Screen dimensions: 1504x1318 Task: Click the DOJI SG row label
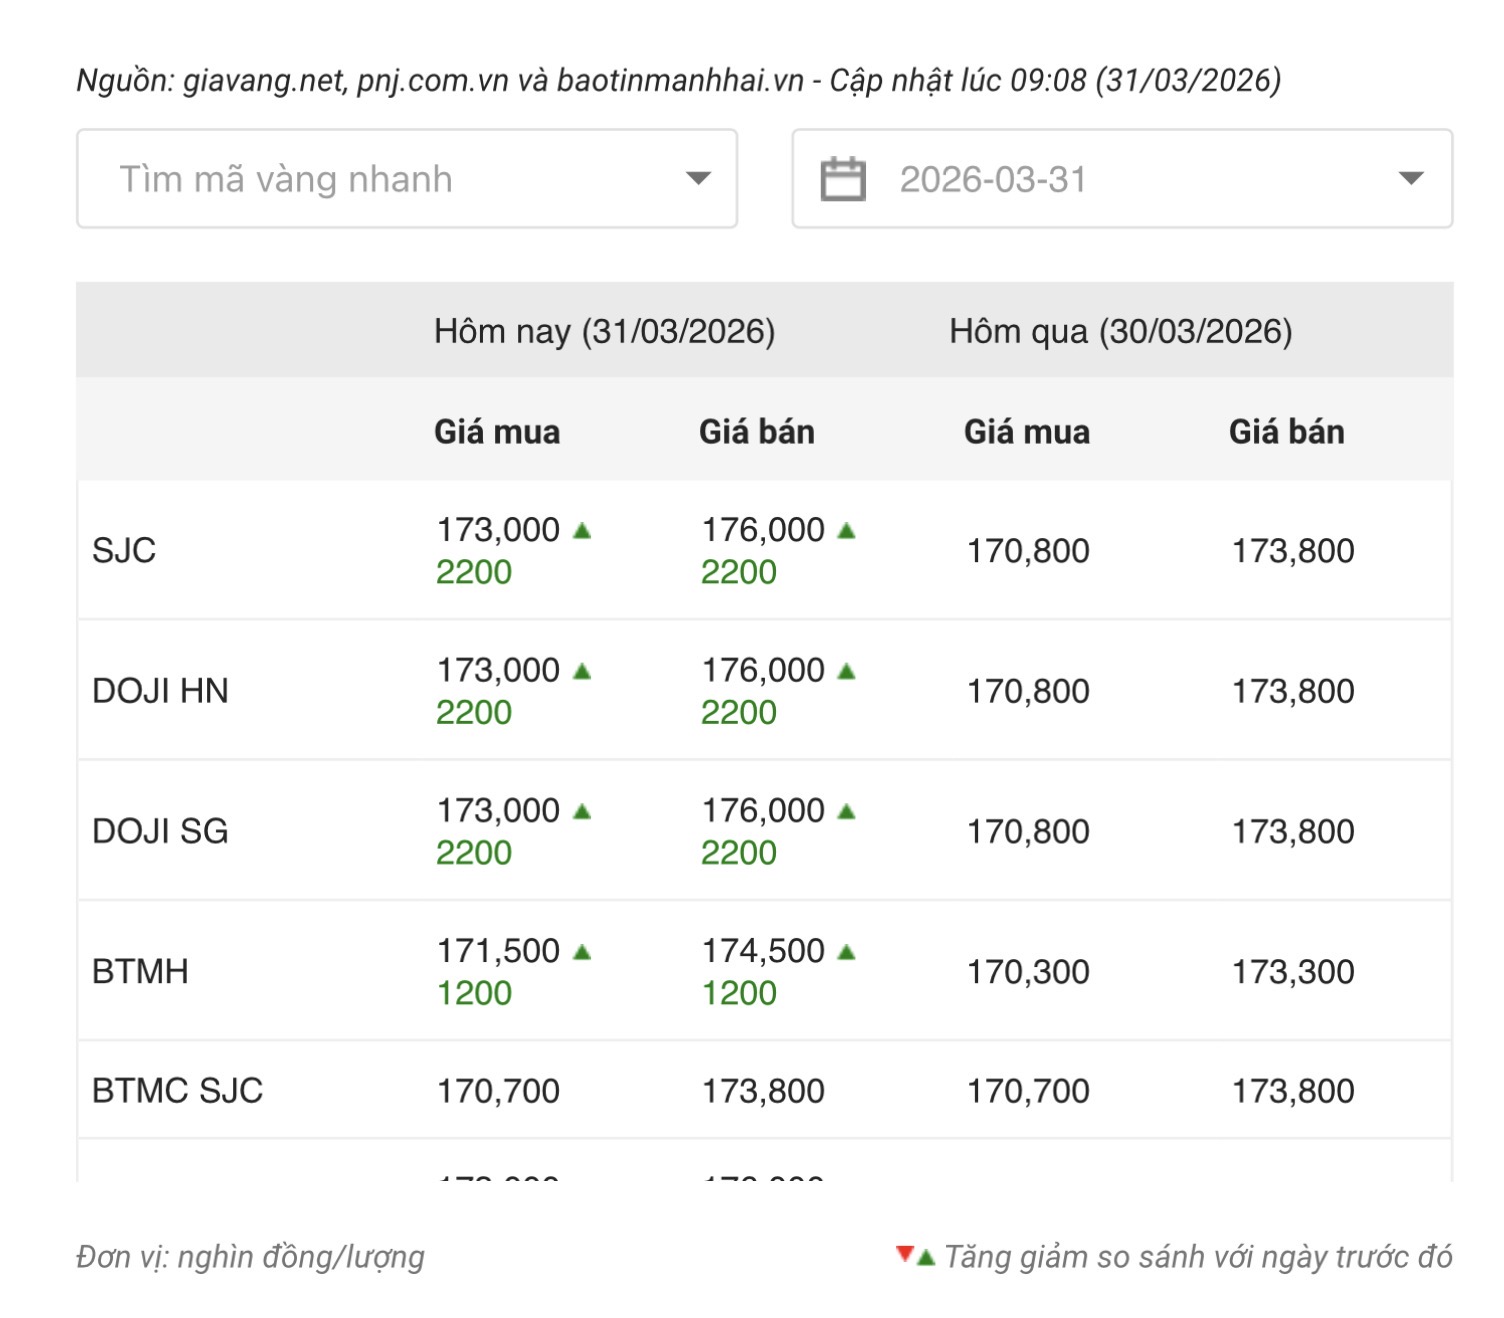click(x=160, y=831)
